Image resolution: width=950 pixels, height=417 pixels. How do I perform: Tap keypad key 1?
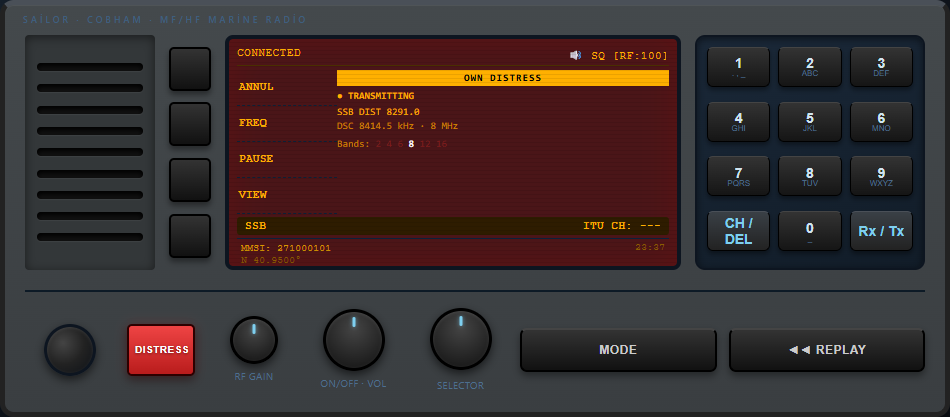(x=738, y=67)
